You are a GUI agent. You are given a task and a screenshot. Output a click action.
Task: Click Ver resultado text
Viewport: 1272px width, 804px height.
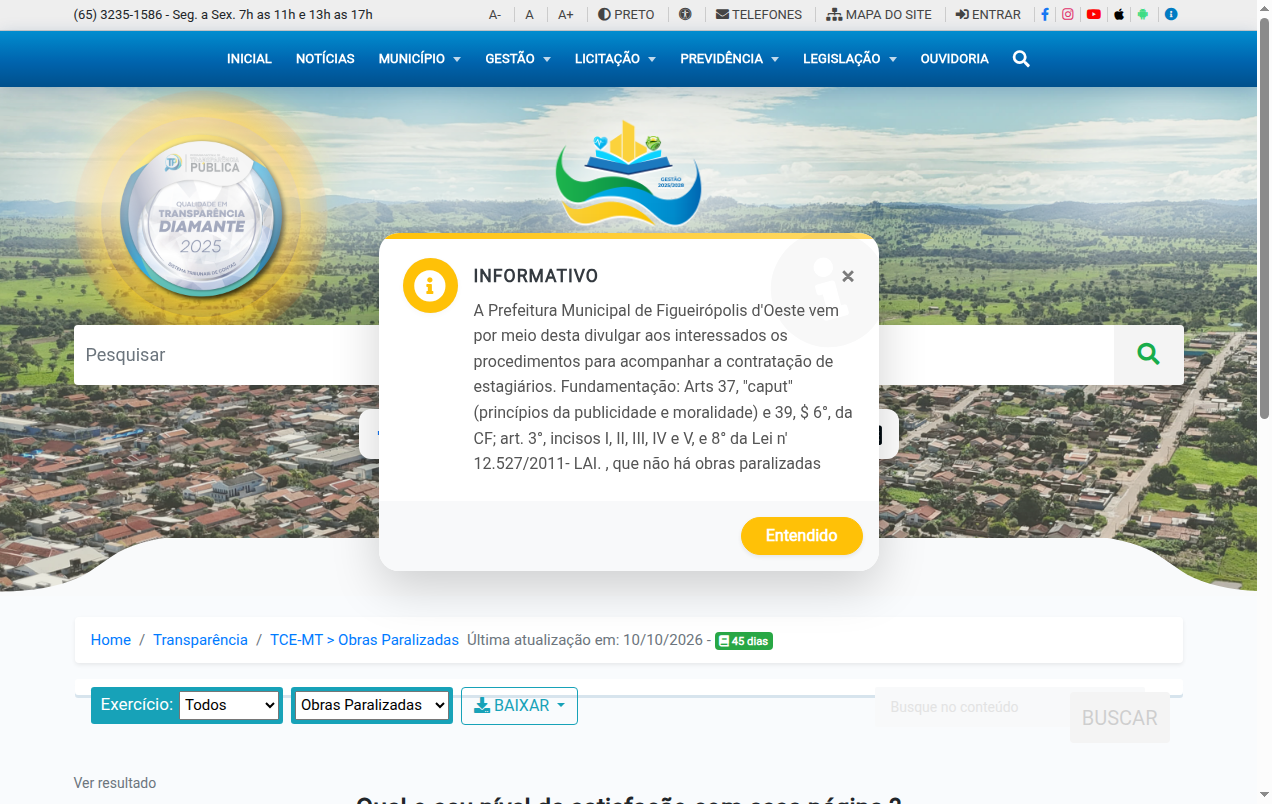(x=115, y=783)
